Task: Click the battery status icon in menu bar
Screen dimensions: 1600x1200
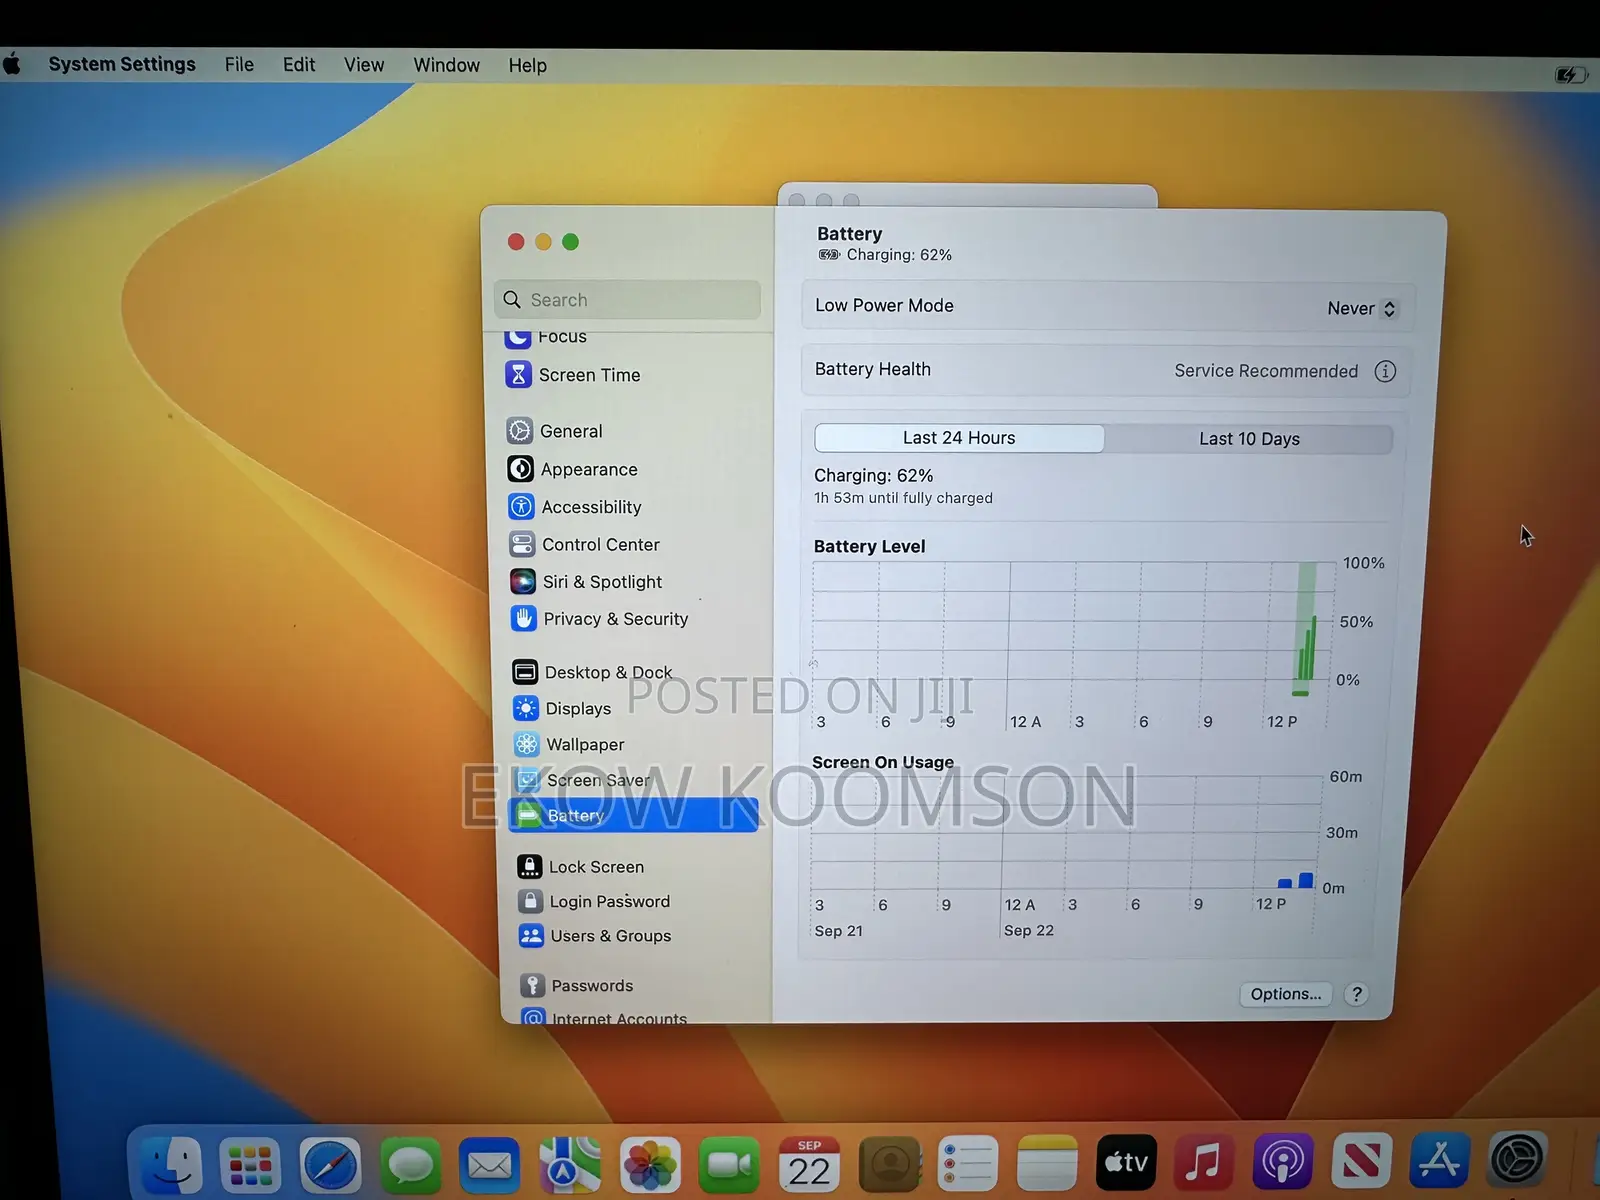Action: (1570, 75)
